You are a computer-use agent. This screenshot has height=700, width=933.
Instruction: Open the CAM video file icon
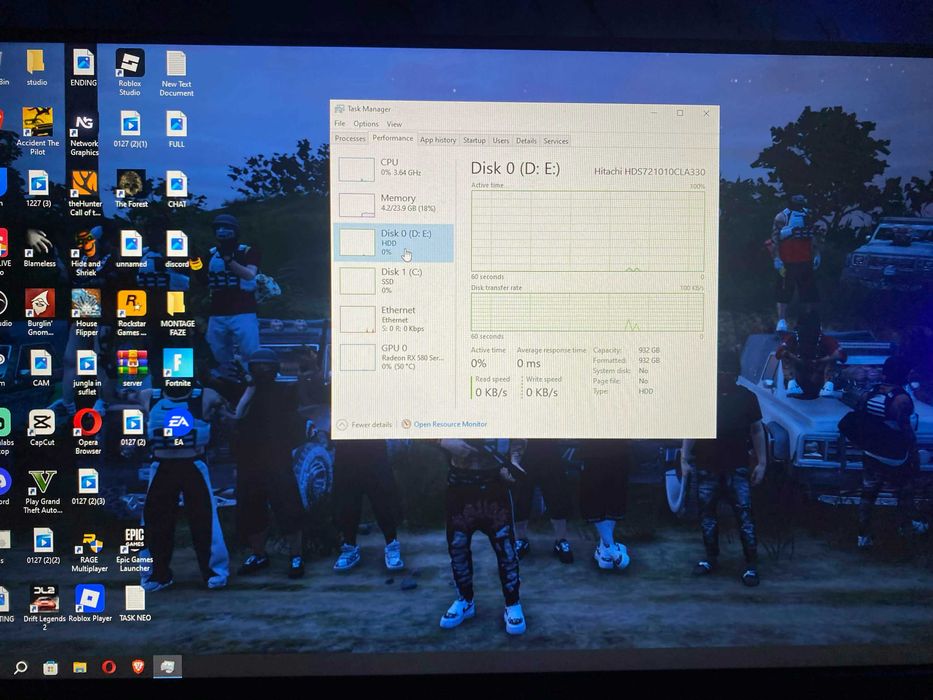[x=40, y=368]
